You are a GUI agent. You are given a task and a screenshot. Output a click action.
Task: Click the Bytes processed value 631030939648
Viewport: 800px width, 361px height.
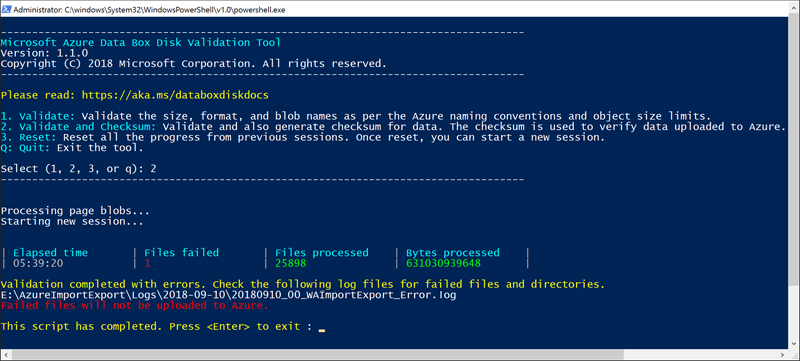coord(443,264)
